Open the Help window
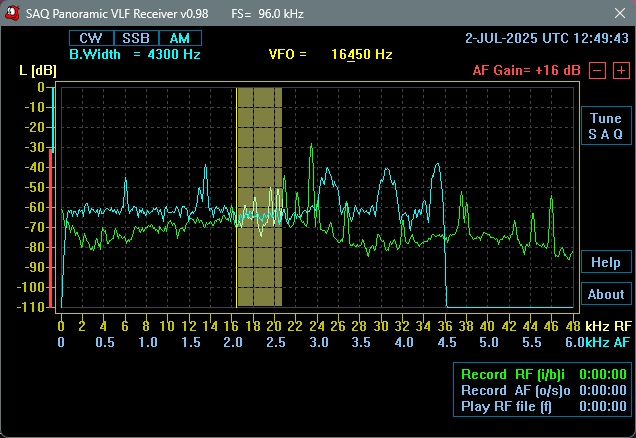This screenshot has height=438, width=636. coord(605,262)
